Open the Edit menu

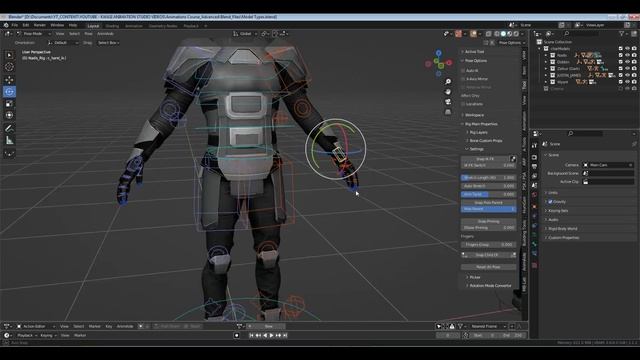26,25
